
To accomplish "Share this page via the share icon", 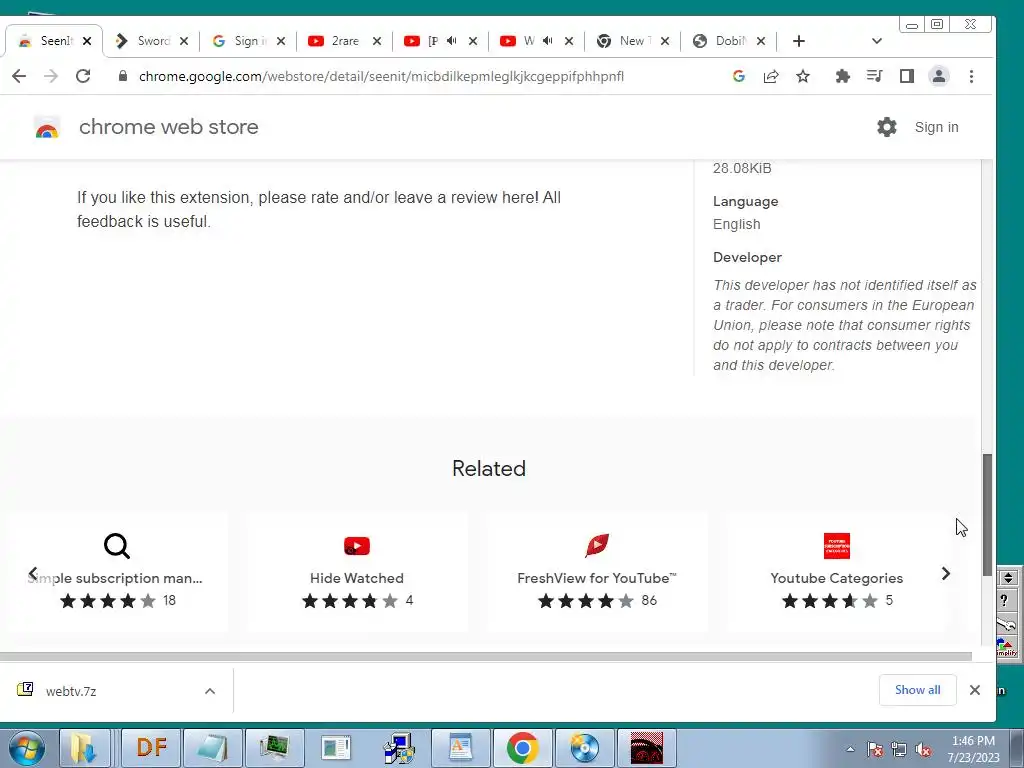I will click(x=771, y=76).
